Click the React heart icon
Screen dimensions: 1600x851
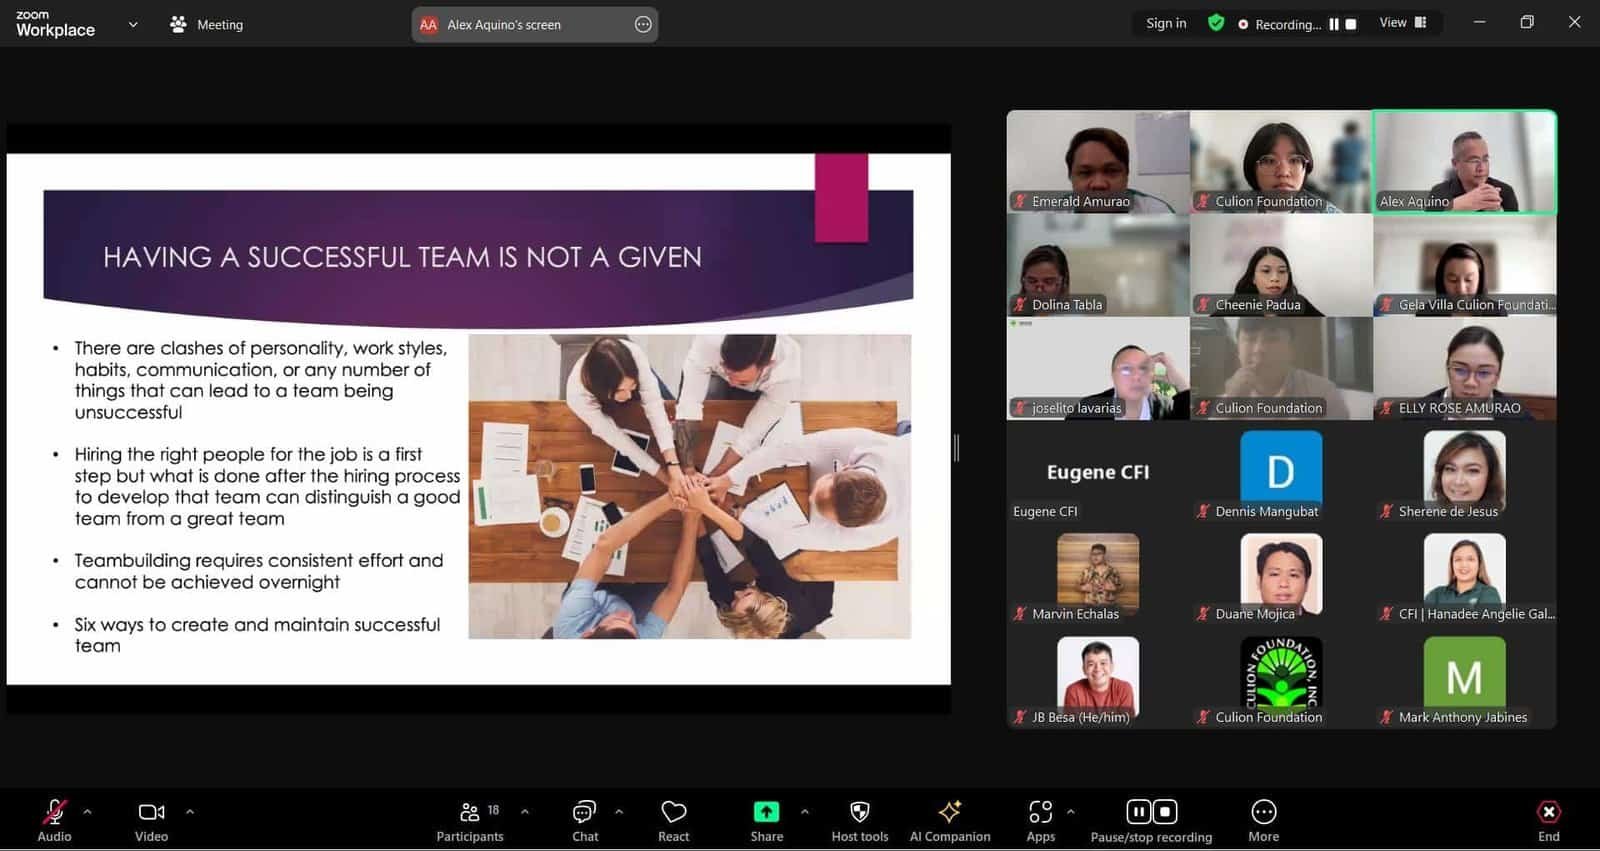(x=673, y=812)
